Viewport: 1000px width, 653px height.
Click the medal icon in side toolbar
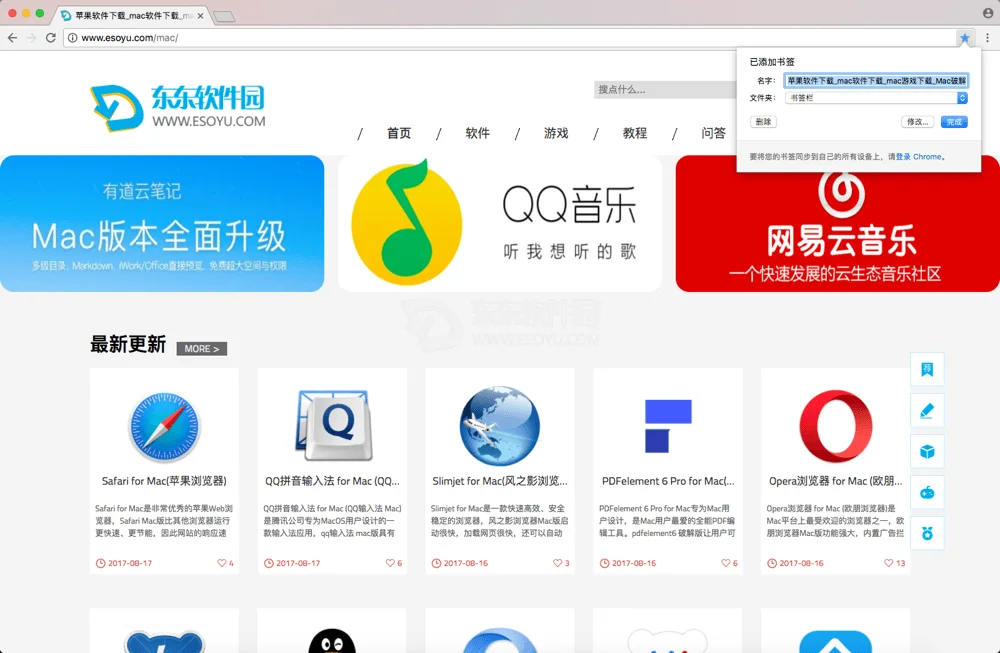click(x=927, y=533)
